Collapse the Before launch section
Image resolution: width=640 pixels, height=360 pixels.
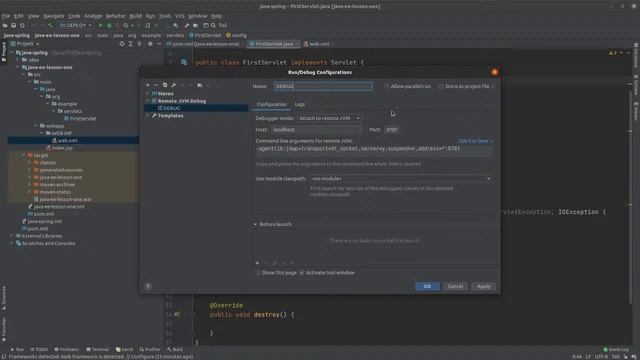[x=255, y=224]
